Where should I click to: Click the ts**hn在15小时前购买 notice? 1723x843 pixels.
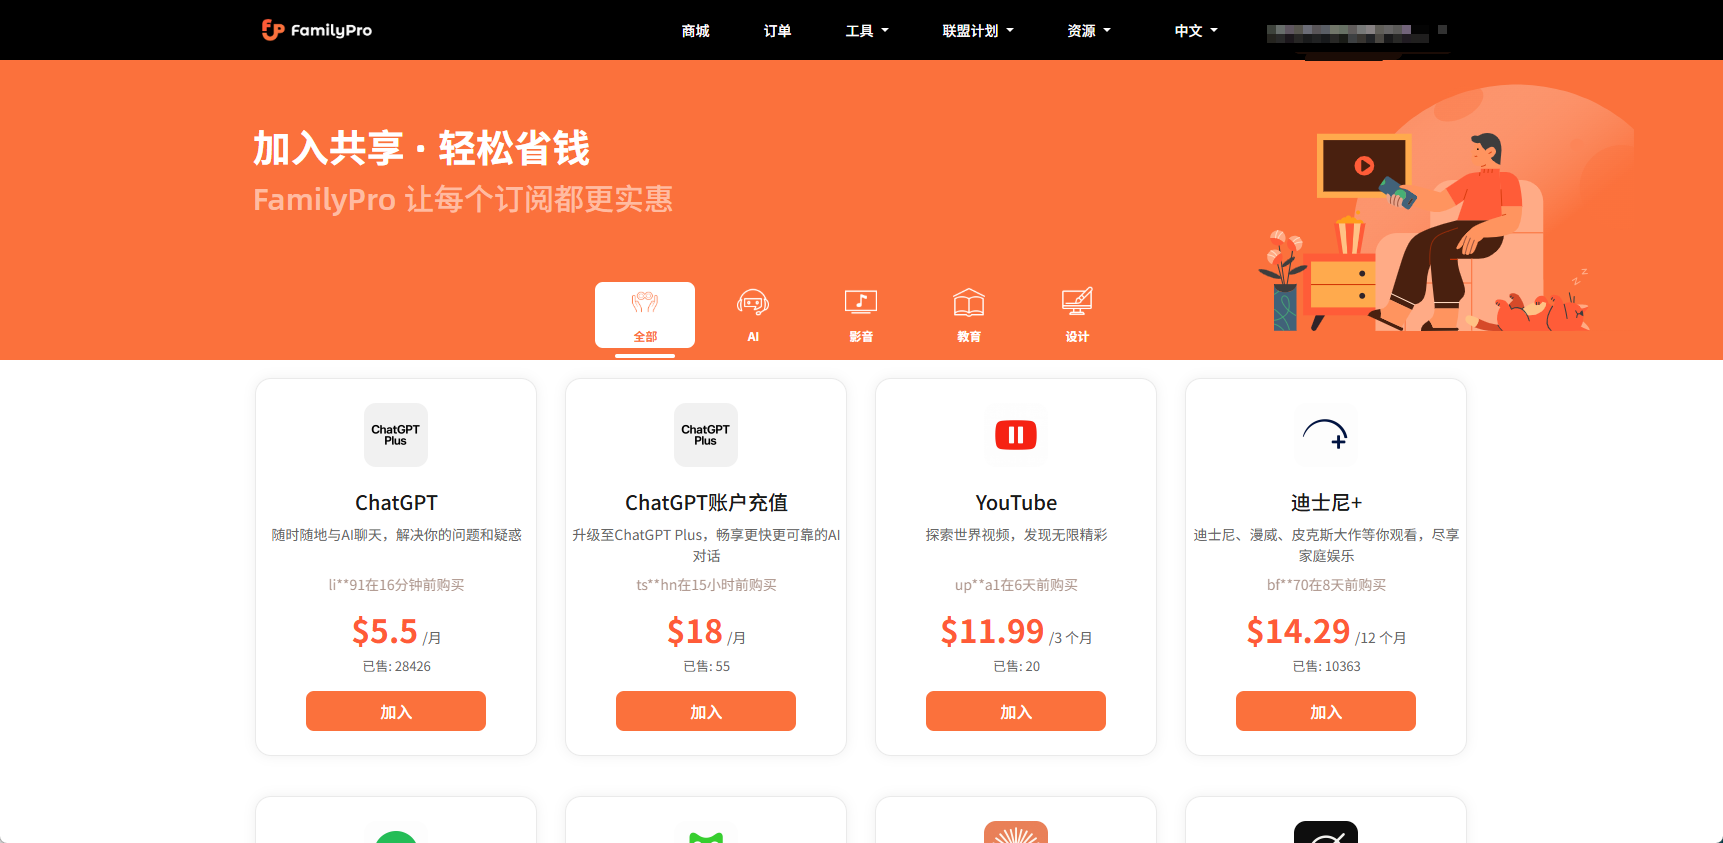click(706, 585)
